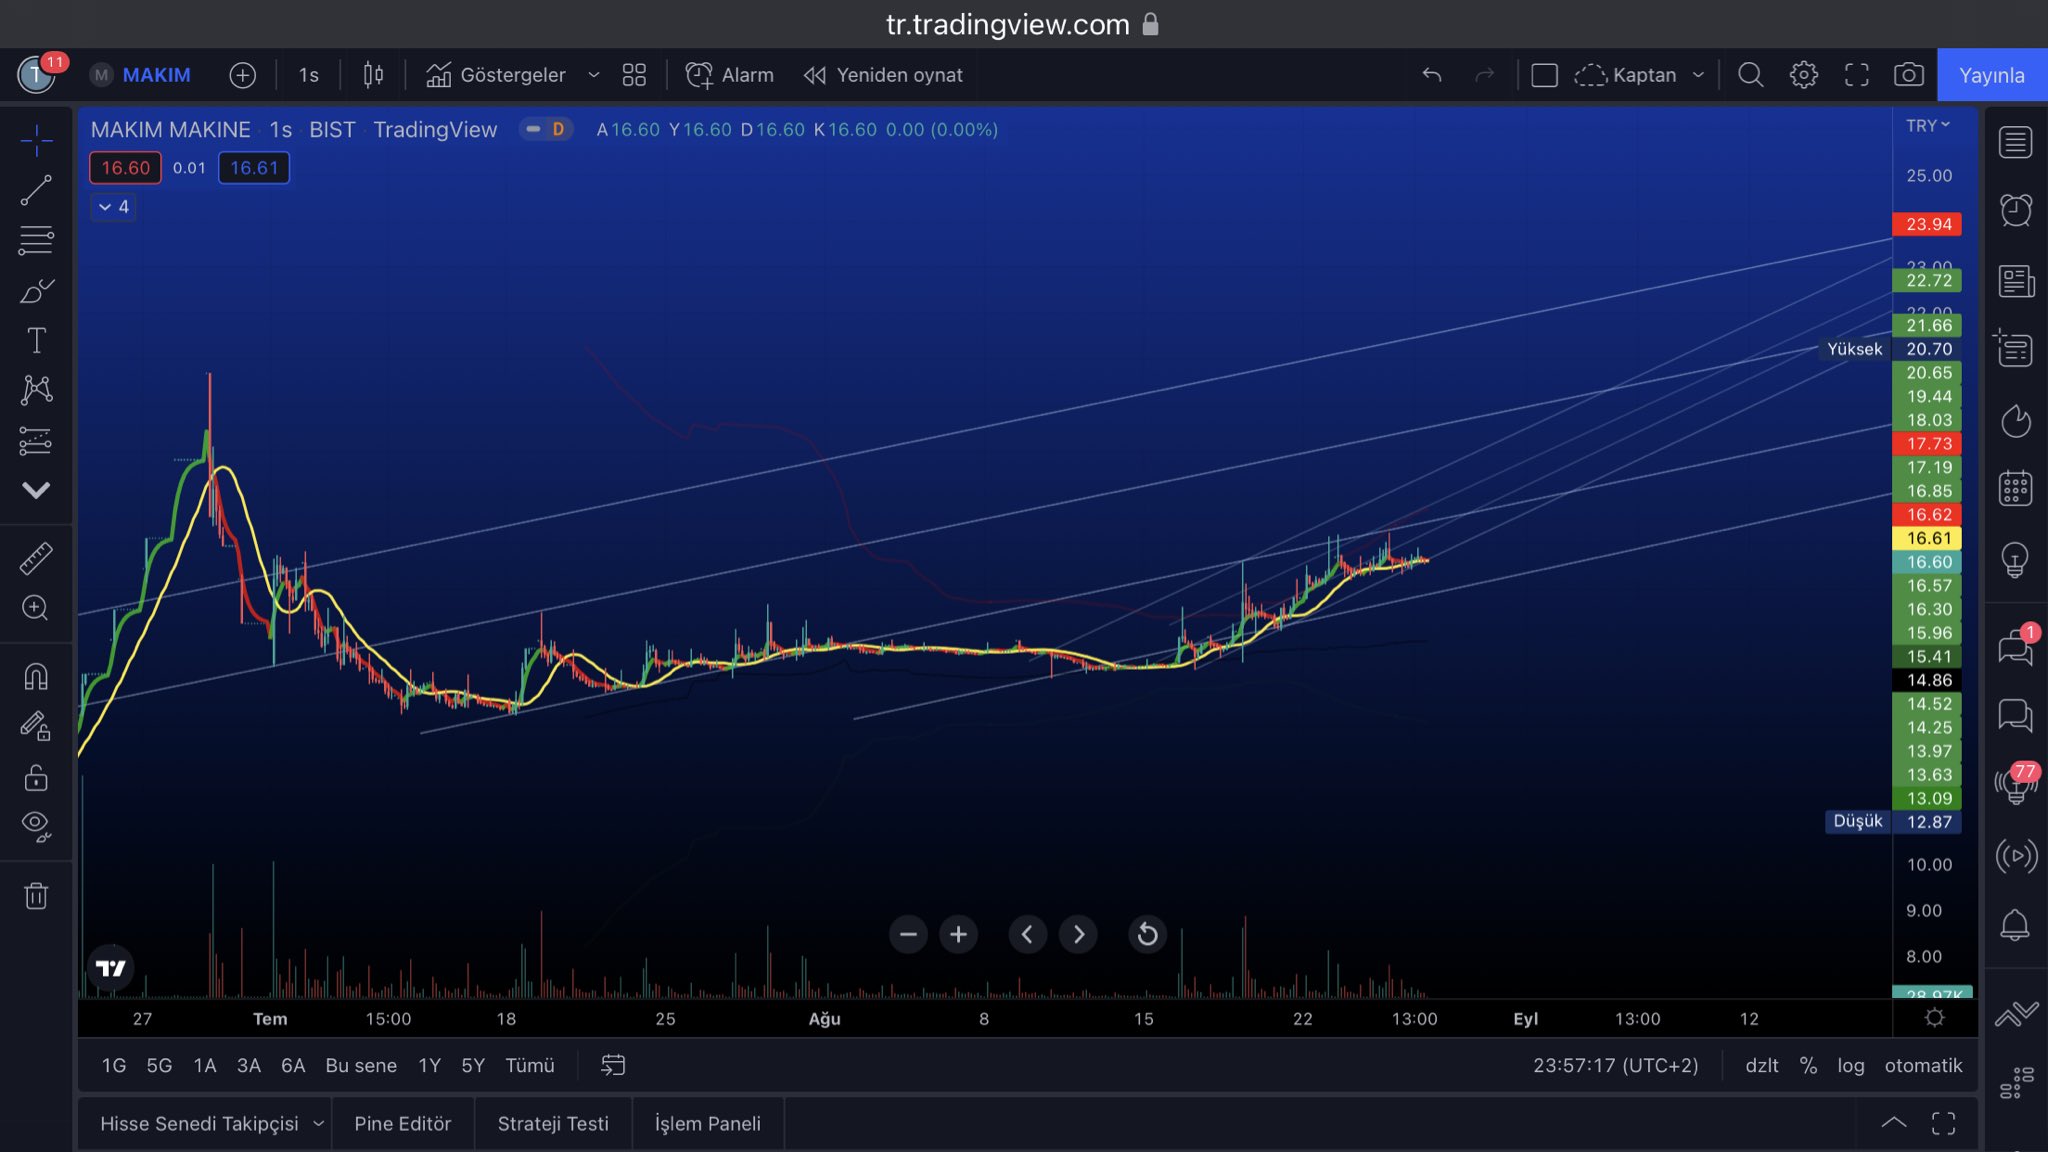Screen dimensions: 2048x1152
Task: Redo the chart action
Action: [x=1485, y=75]
